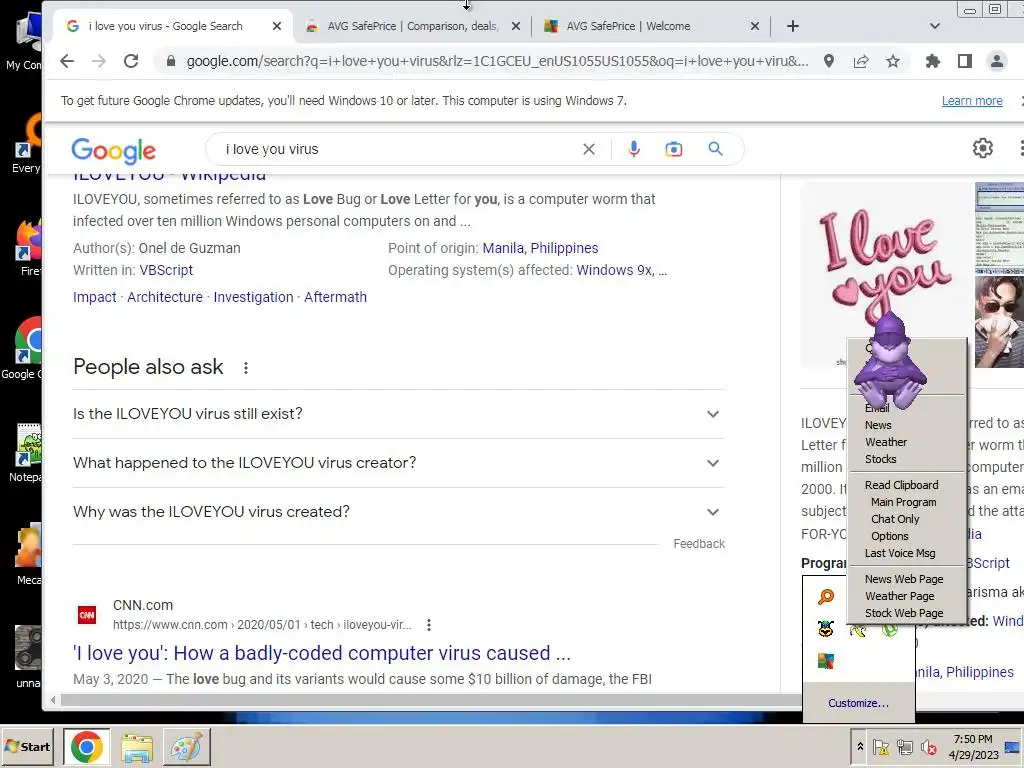Open the three-dot menu for CNN result

pos(428,625)
